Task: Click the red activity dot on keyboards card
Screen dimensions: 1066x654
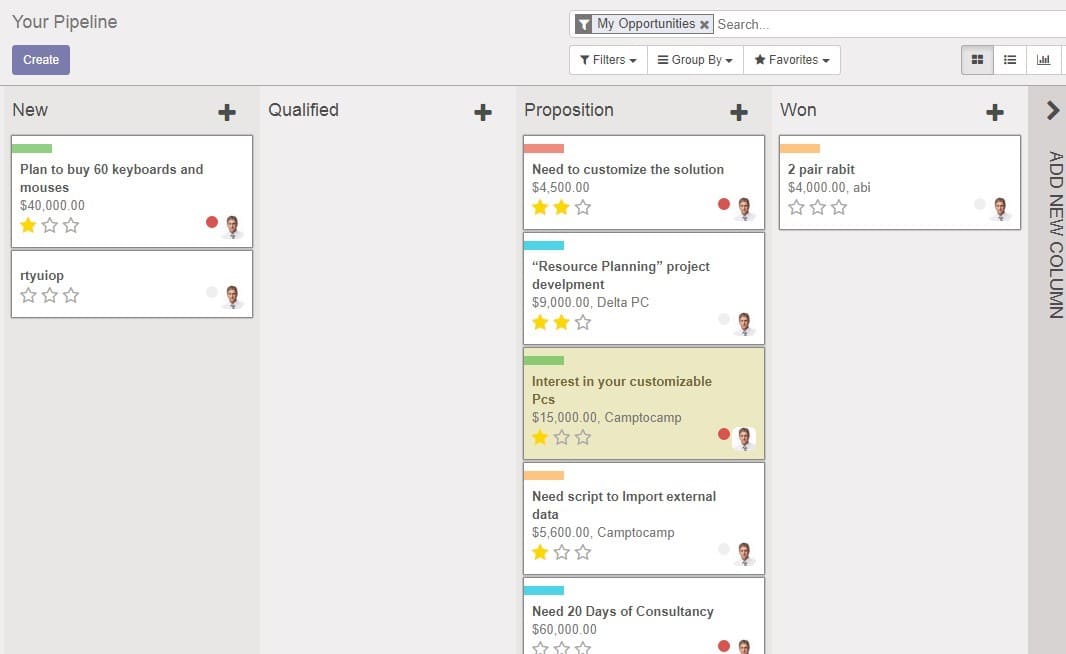Action: point(211,222)
